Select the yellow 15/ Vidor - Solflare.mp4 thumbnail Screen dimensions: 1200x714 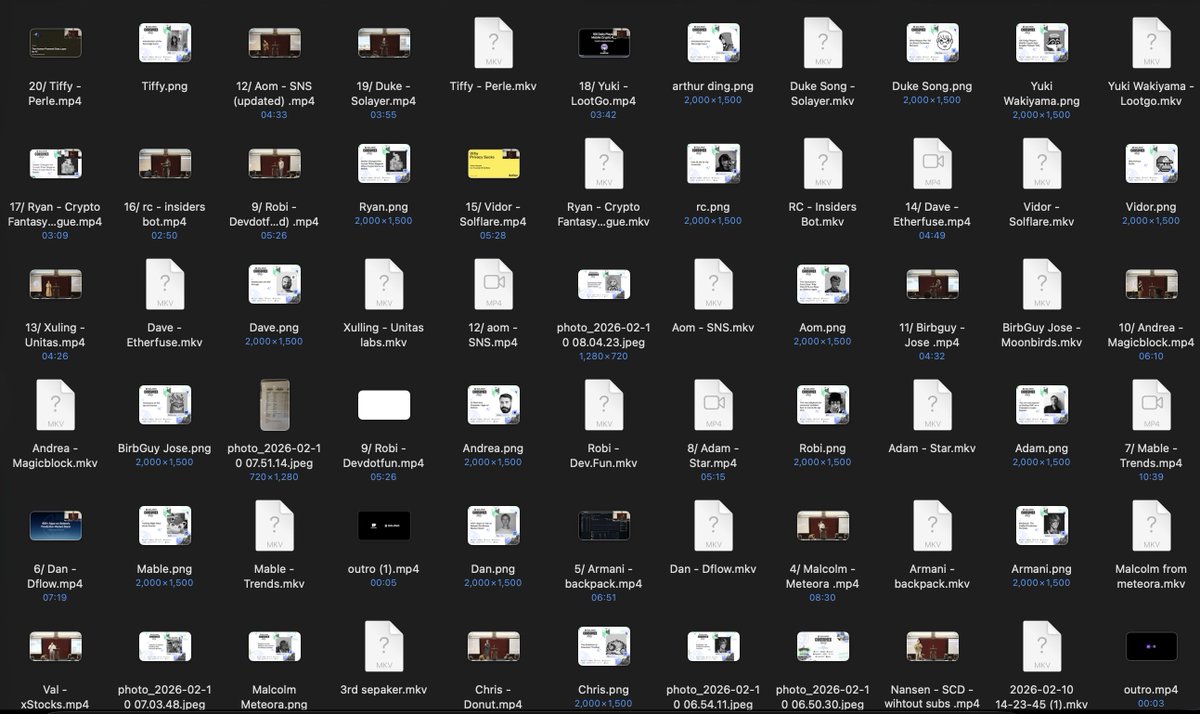(x=494, y=164)
